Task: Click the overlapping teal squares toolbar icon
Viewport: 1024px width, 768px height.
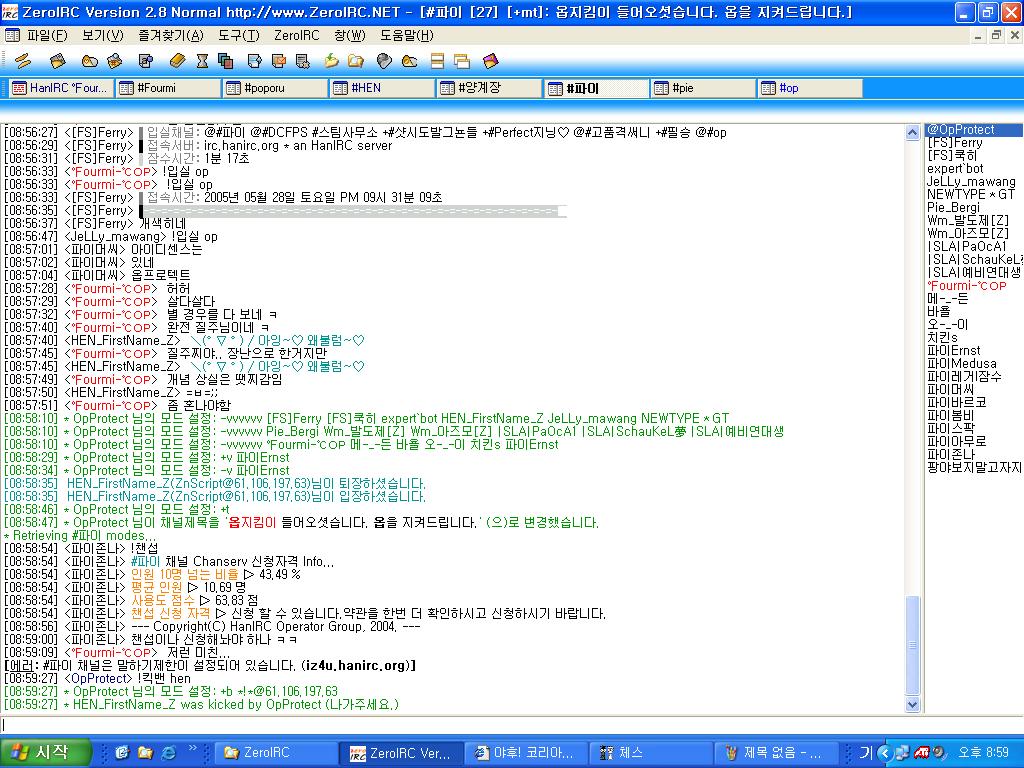Action: (x=227, y=61)
